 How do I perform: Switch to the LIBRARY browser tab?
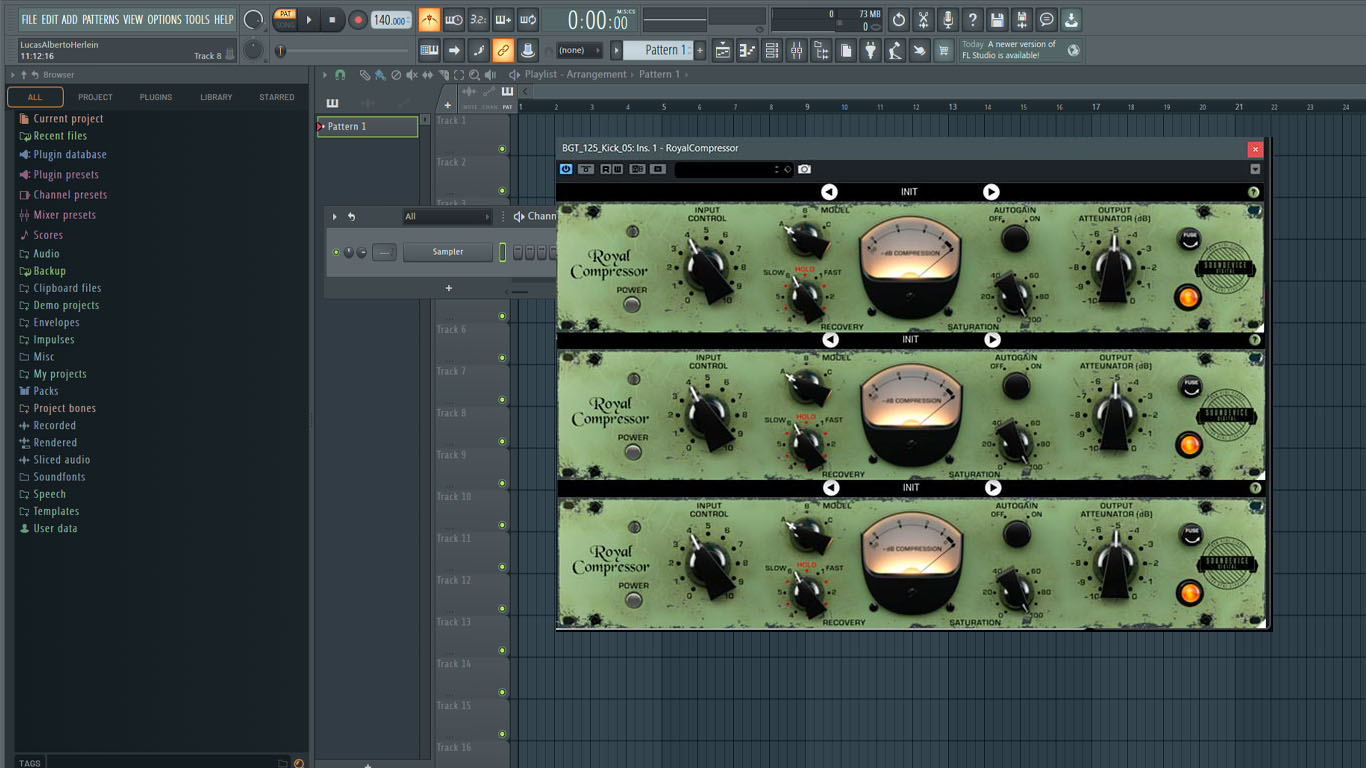pos(216,97)
